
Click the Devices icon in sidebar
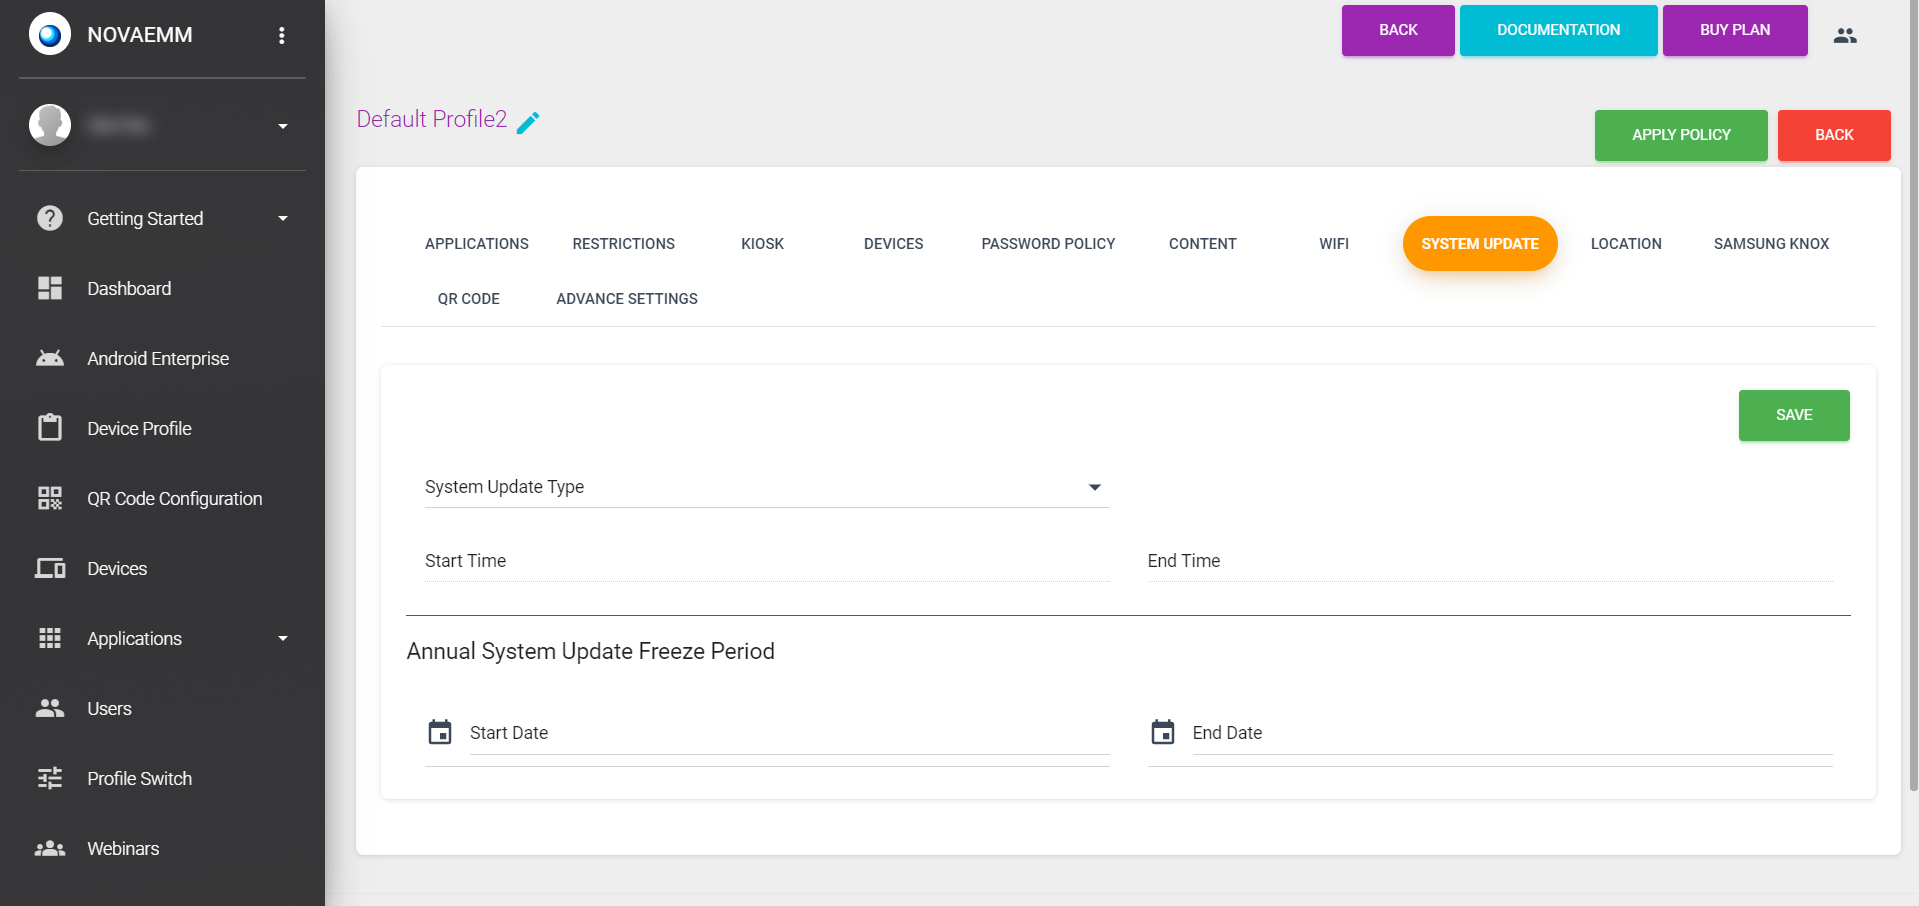pos(50,568)
